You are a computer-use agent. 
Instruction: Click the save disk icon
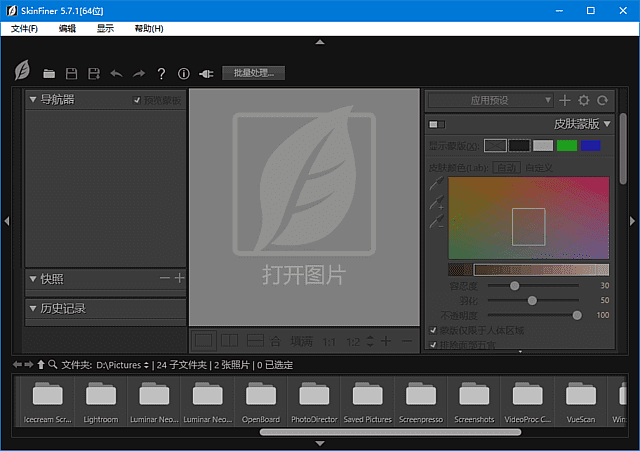71,74
